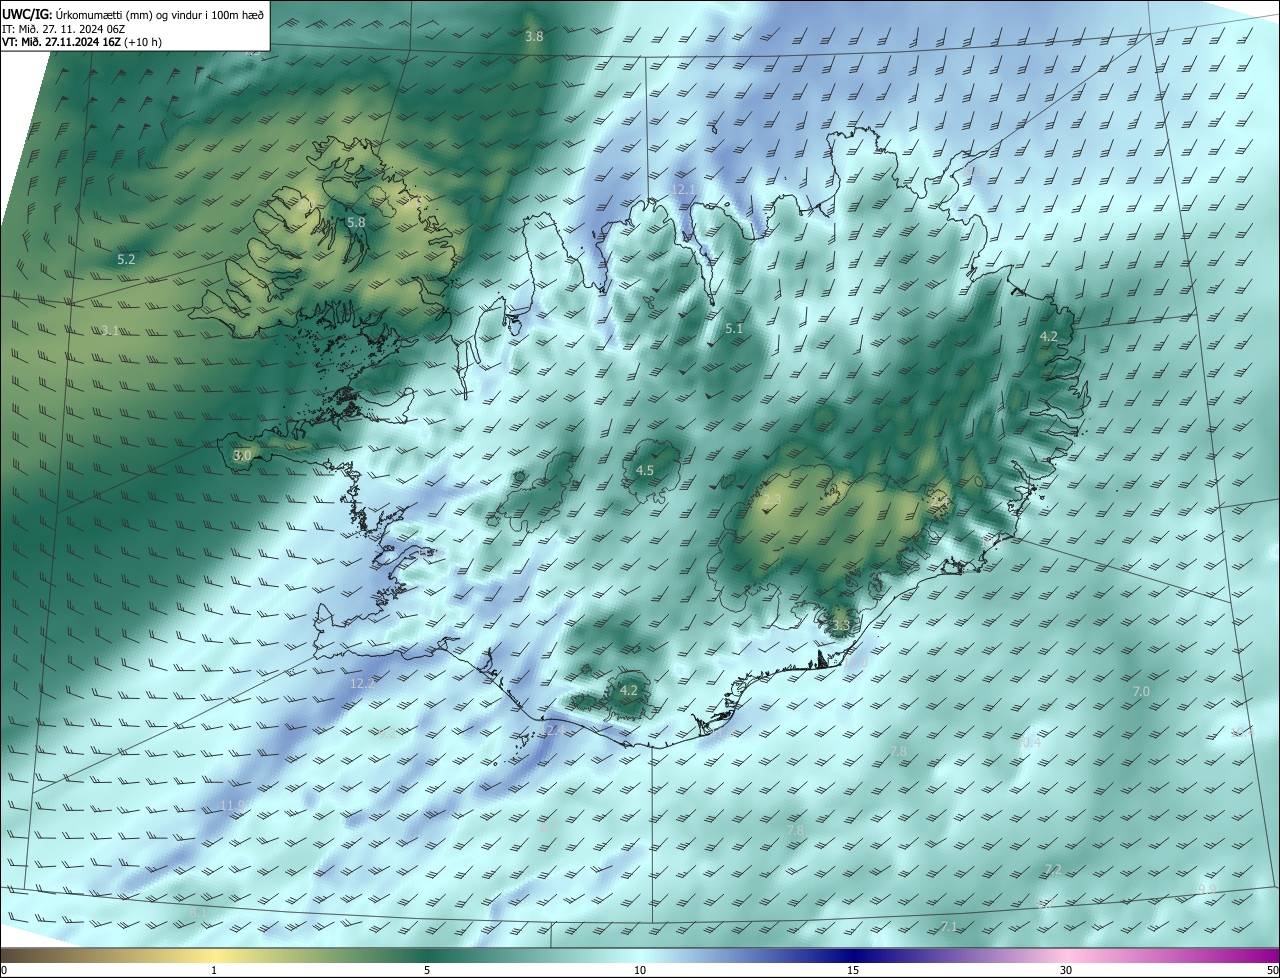Click the 5.1 value label in north Iceland

point(734,328)
